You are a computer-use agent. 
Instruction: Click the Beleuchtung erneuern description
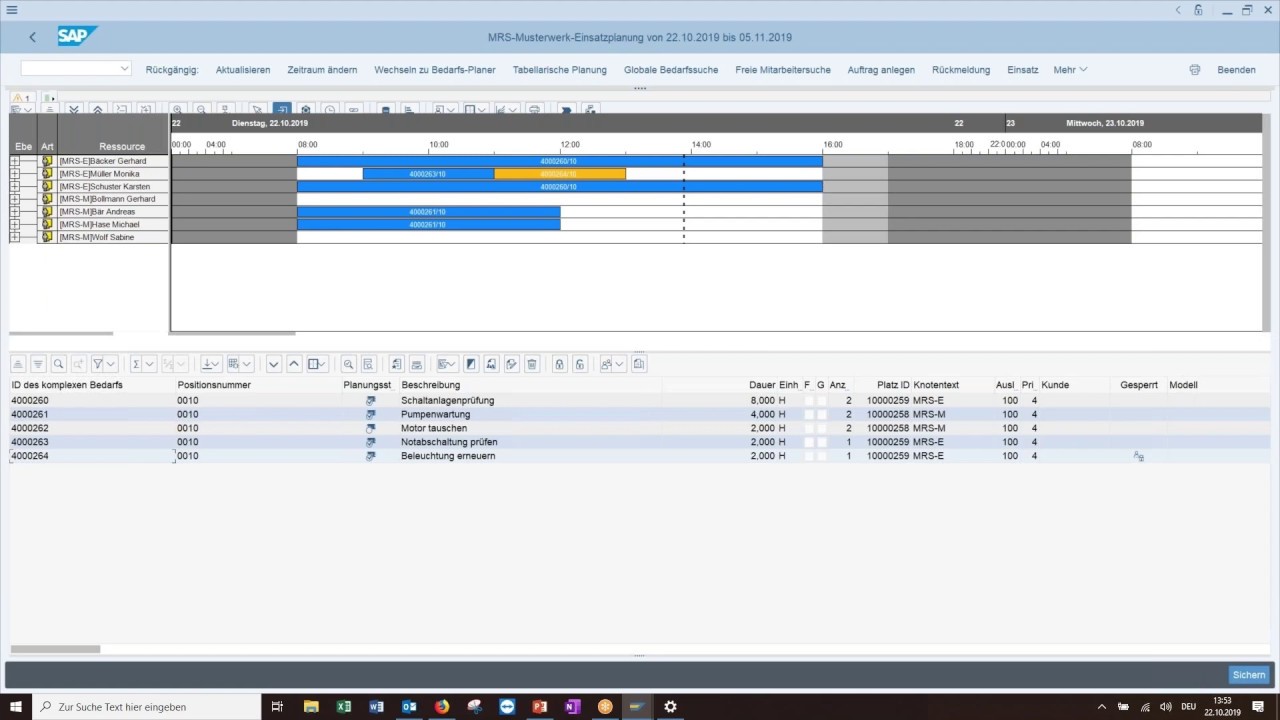(x=448, y=456)
